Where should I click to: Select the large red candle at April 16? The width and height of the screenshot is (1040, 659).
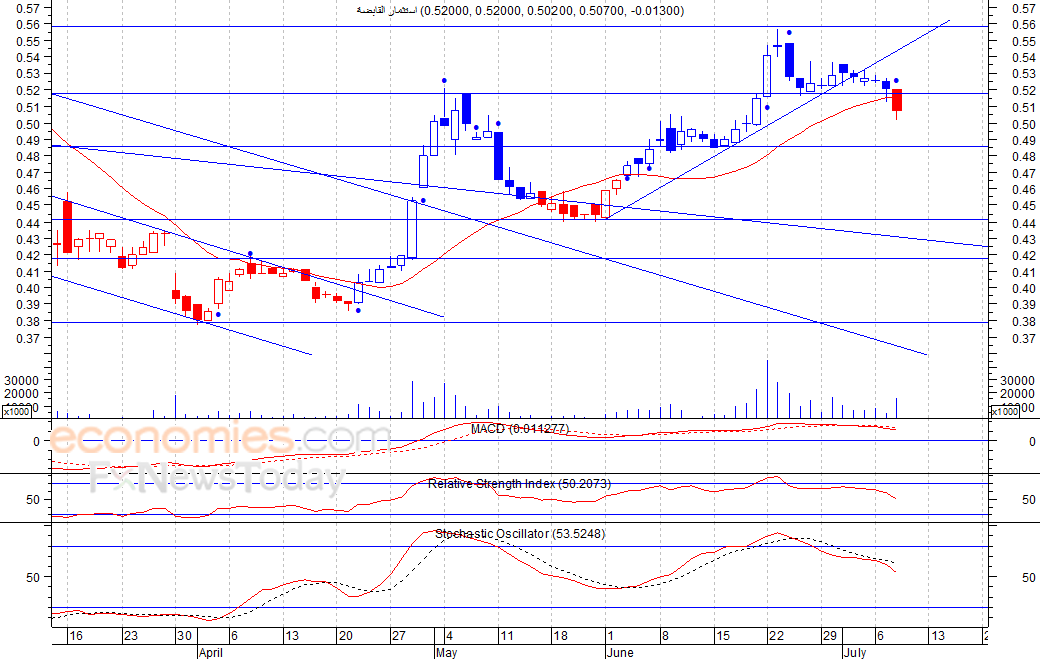click(67, 227)
